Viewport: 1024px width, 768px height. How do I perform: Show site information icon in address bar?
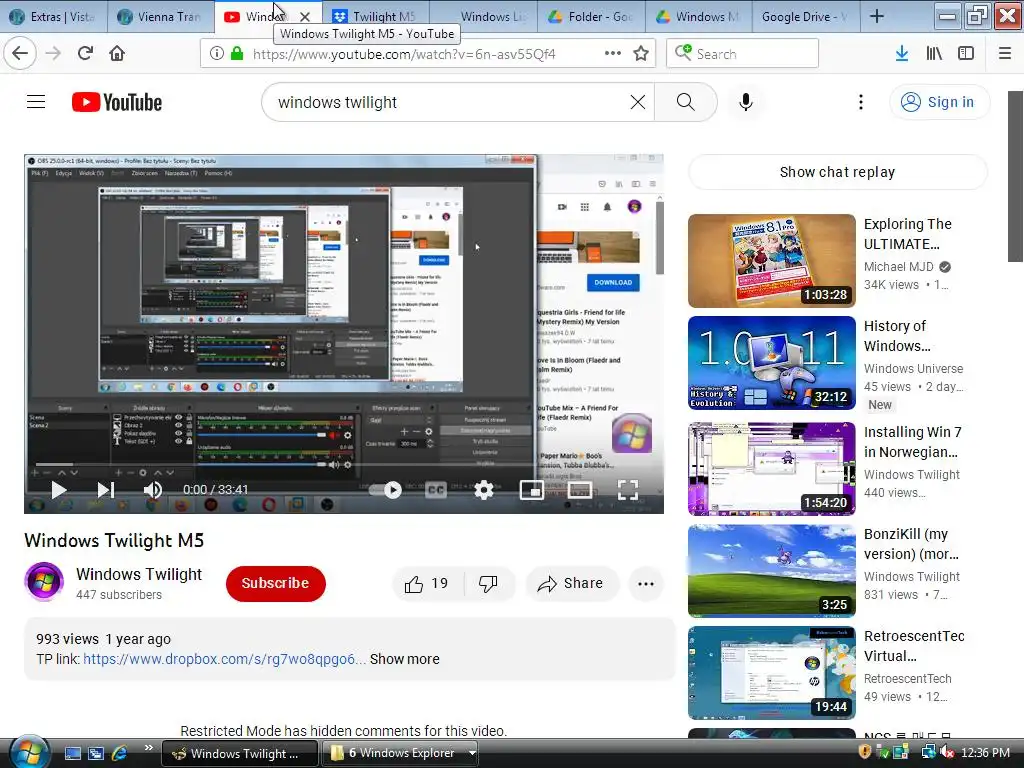(217, 54)
